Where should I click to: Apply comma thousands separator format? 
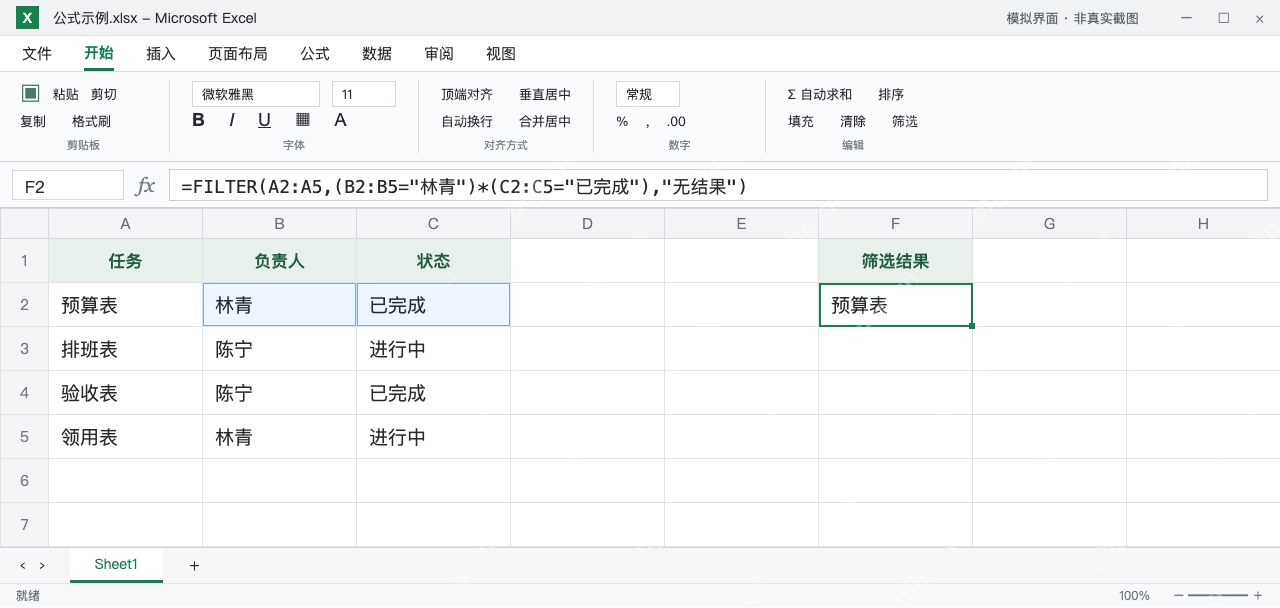(x=648, y=122)
